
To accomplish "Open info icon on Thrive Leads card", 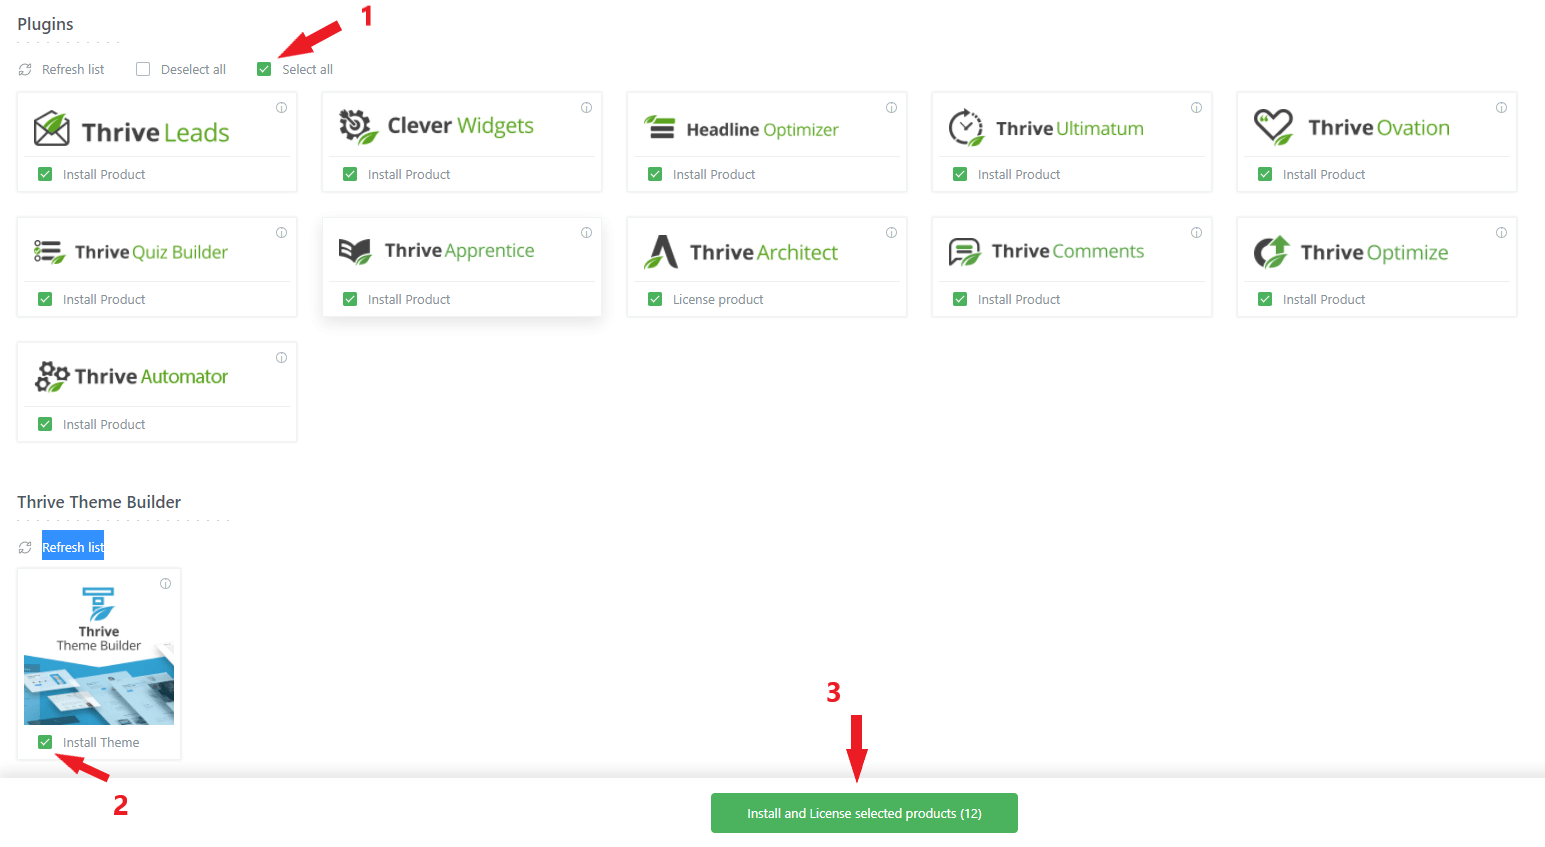I will point(281,108).
